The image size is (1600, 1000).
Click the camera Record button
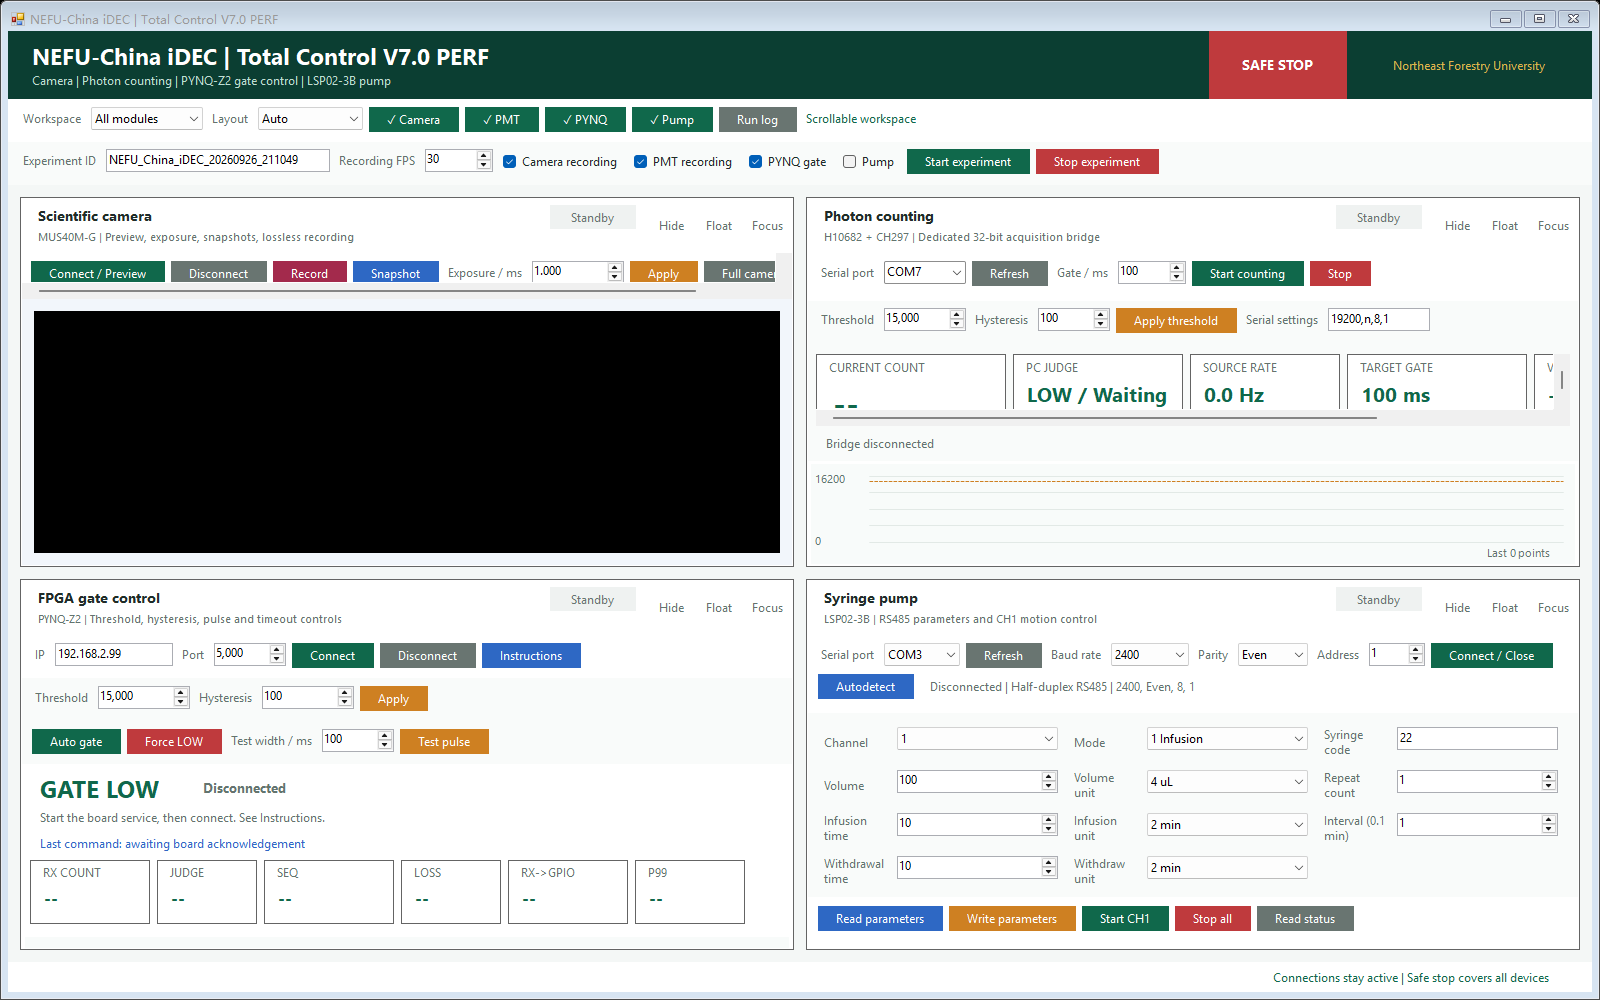pos(310,273)
